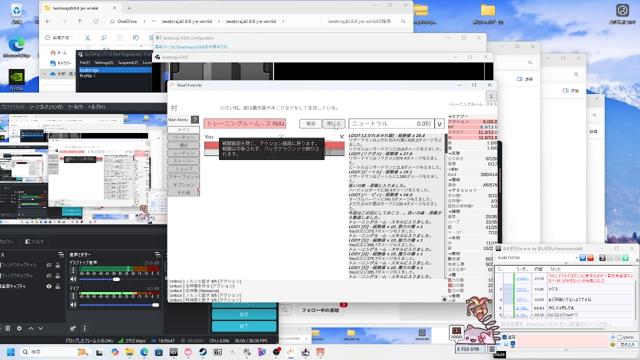The width and height of the screenshot is (640, 360).
Task: Click the question mark icon beside Main Menu
Action: (195, 120)
